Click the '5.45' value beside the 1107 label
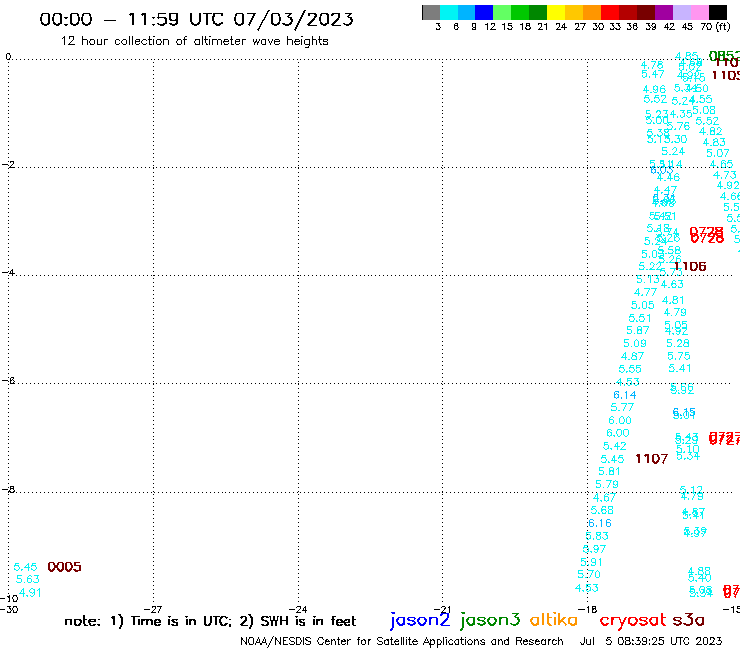740x650 pixels. tap(612, 459)
